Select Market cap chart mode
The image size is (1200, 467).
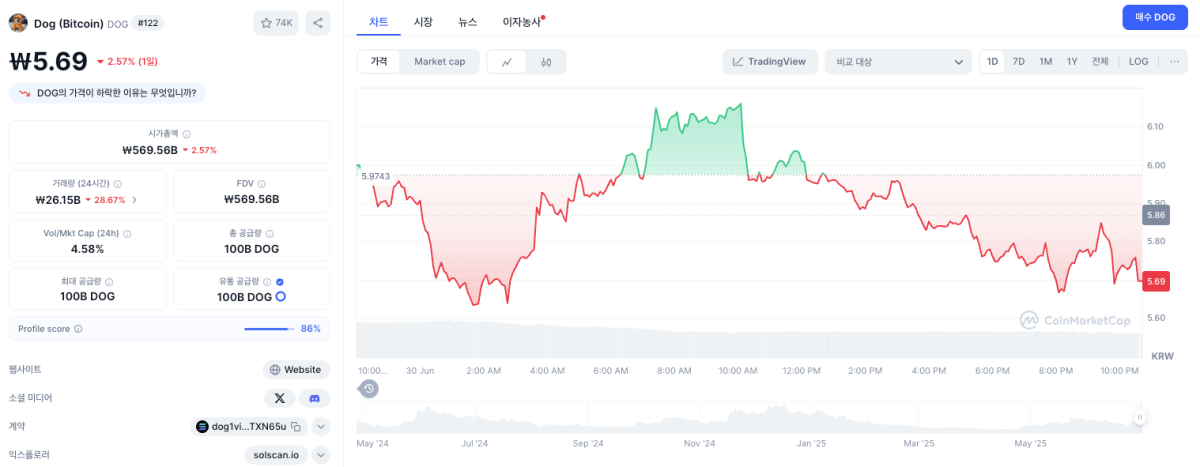pyautogui.click(x=440, y=62)
